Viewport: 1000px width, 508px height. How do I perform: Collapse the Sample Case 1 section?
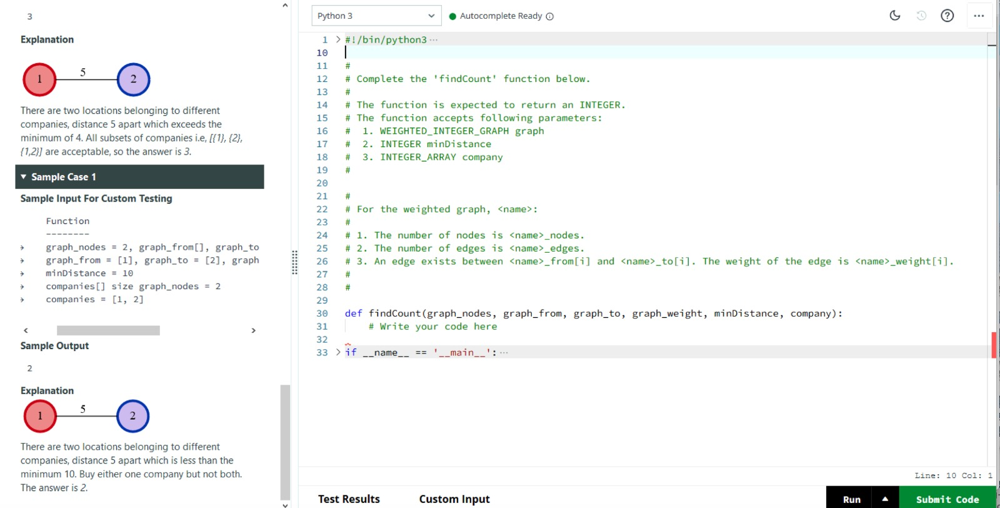140,177
